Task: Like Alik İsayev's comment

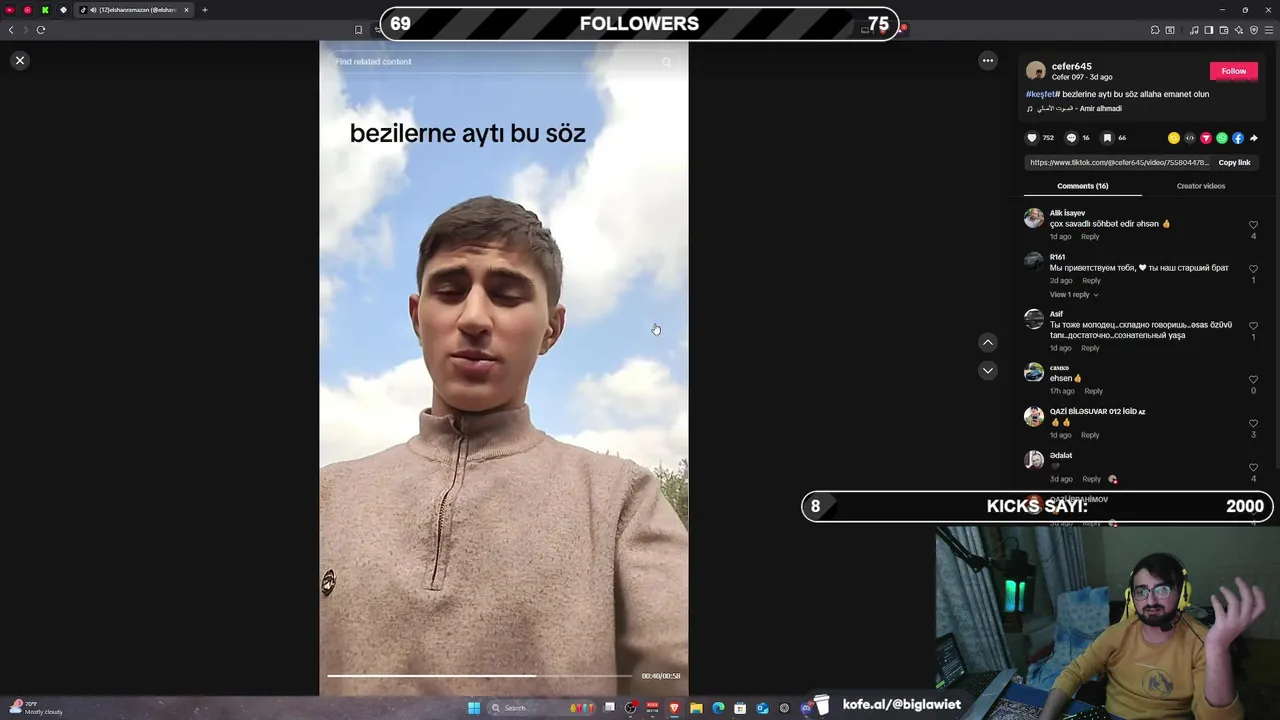Action: point(1253,225)
